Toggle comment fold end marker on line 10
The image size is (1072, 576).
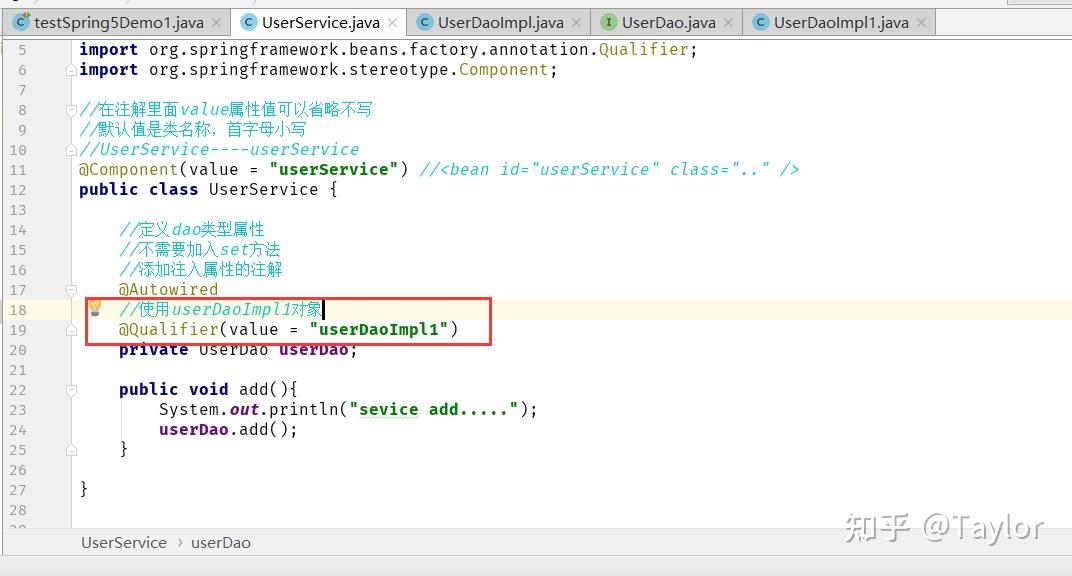pos(71,150)
